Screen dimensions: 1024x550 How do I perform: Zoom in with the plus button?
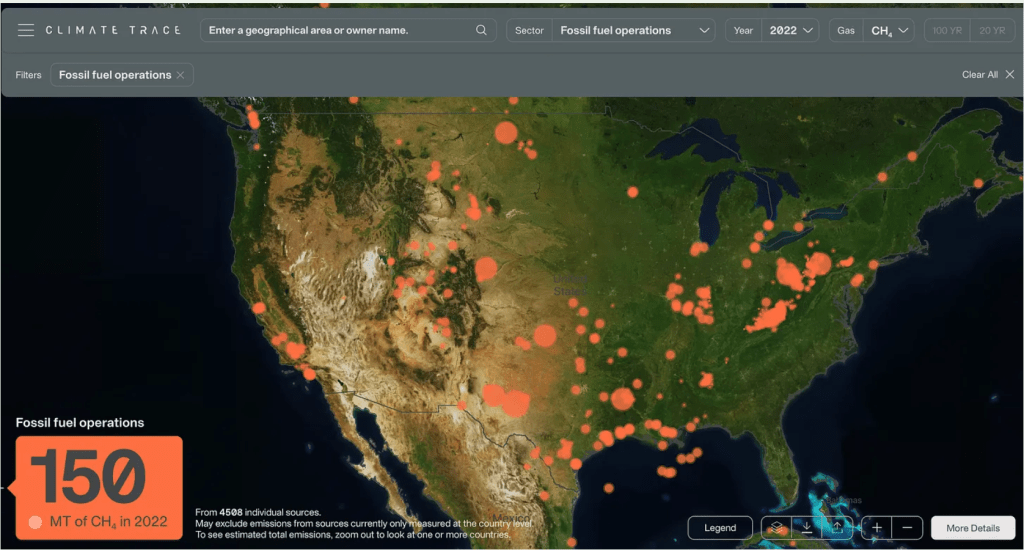(877, 527)
